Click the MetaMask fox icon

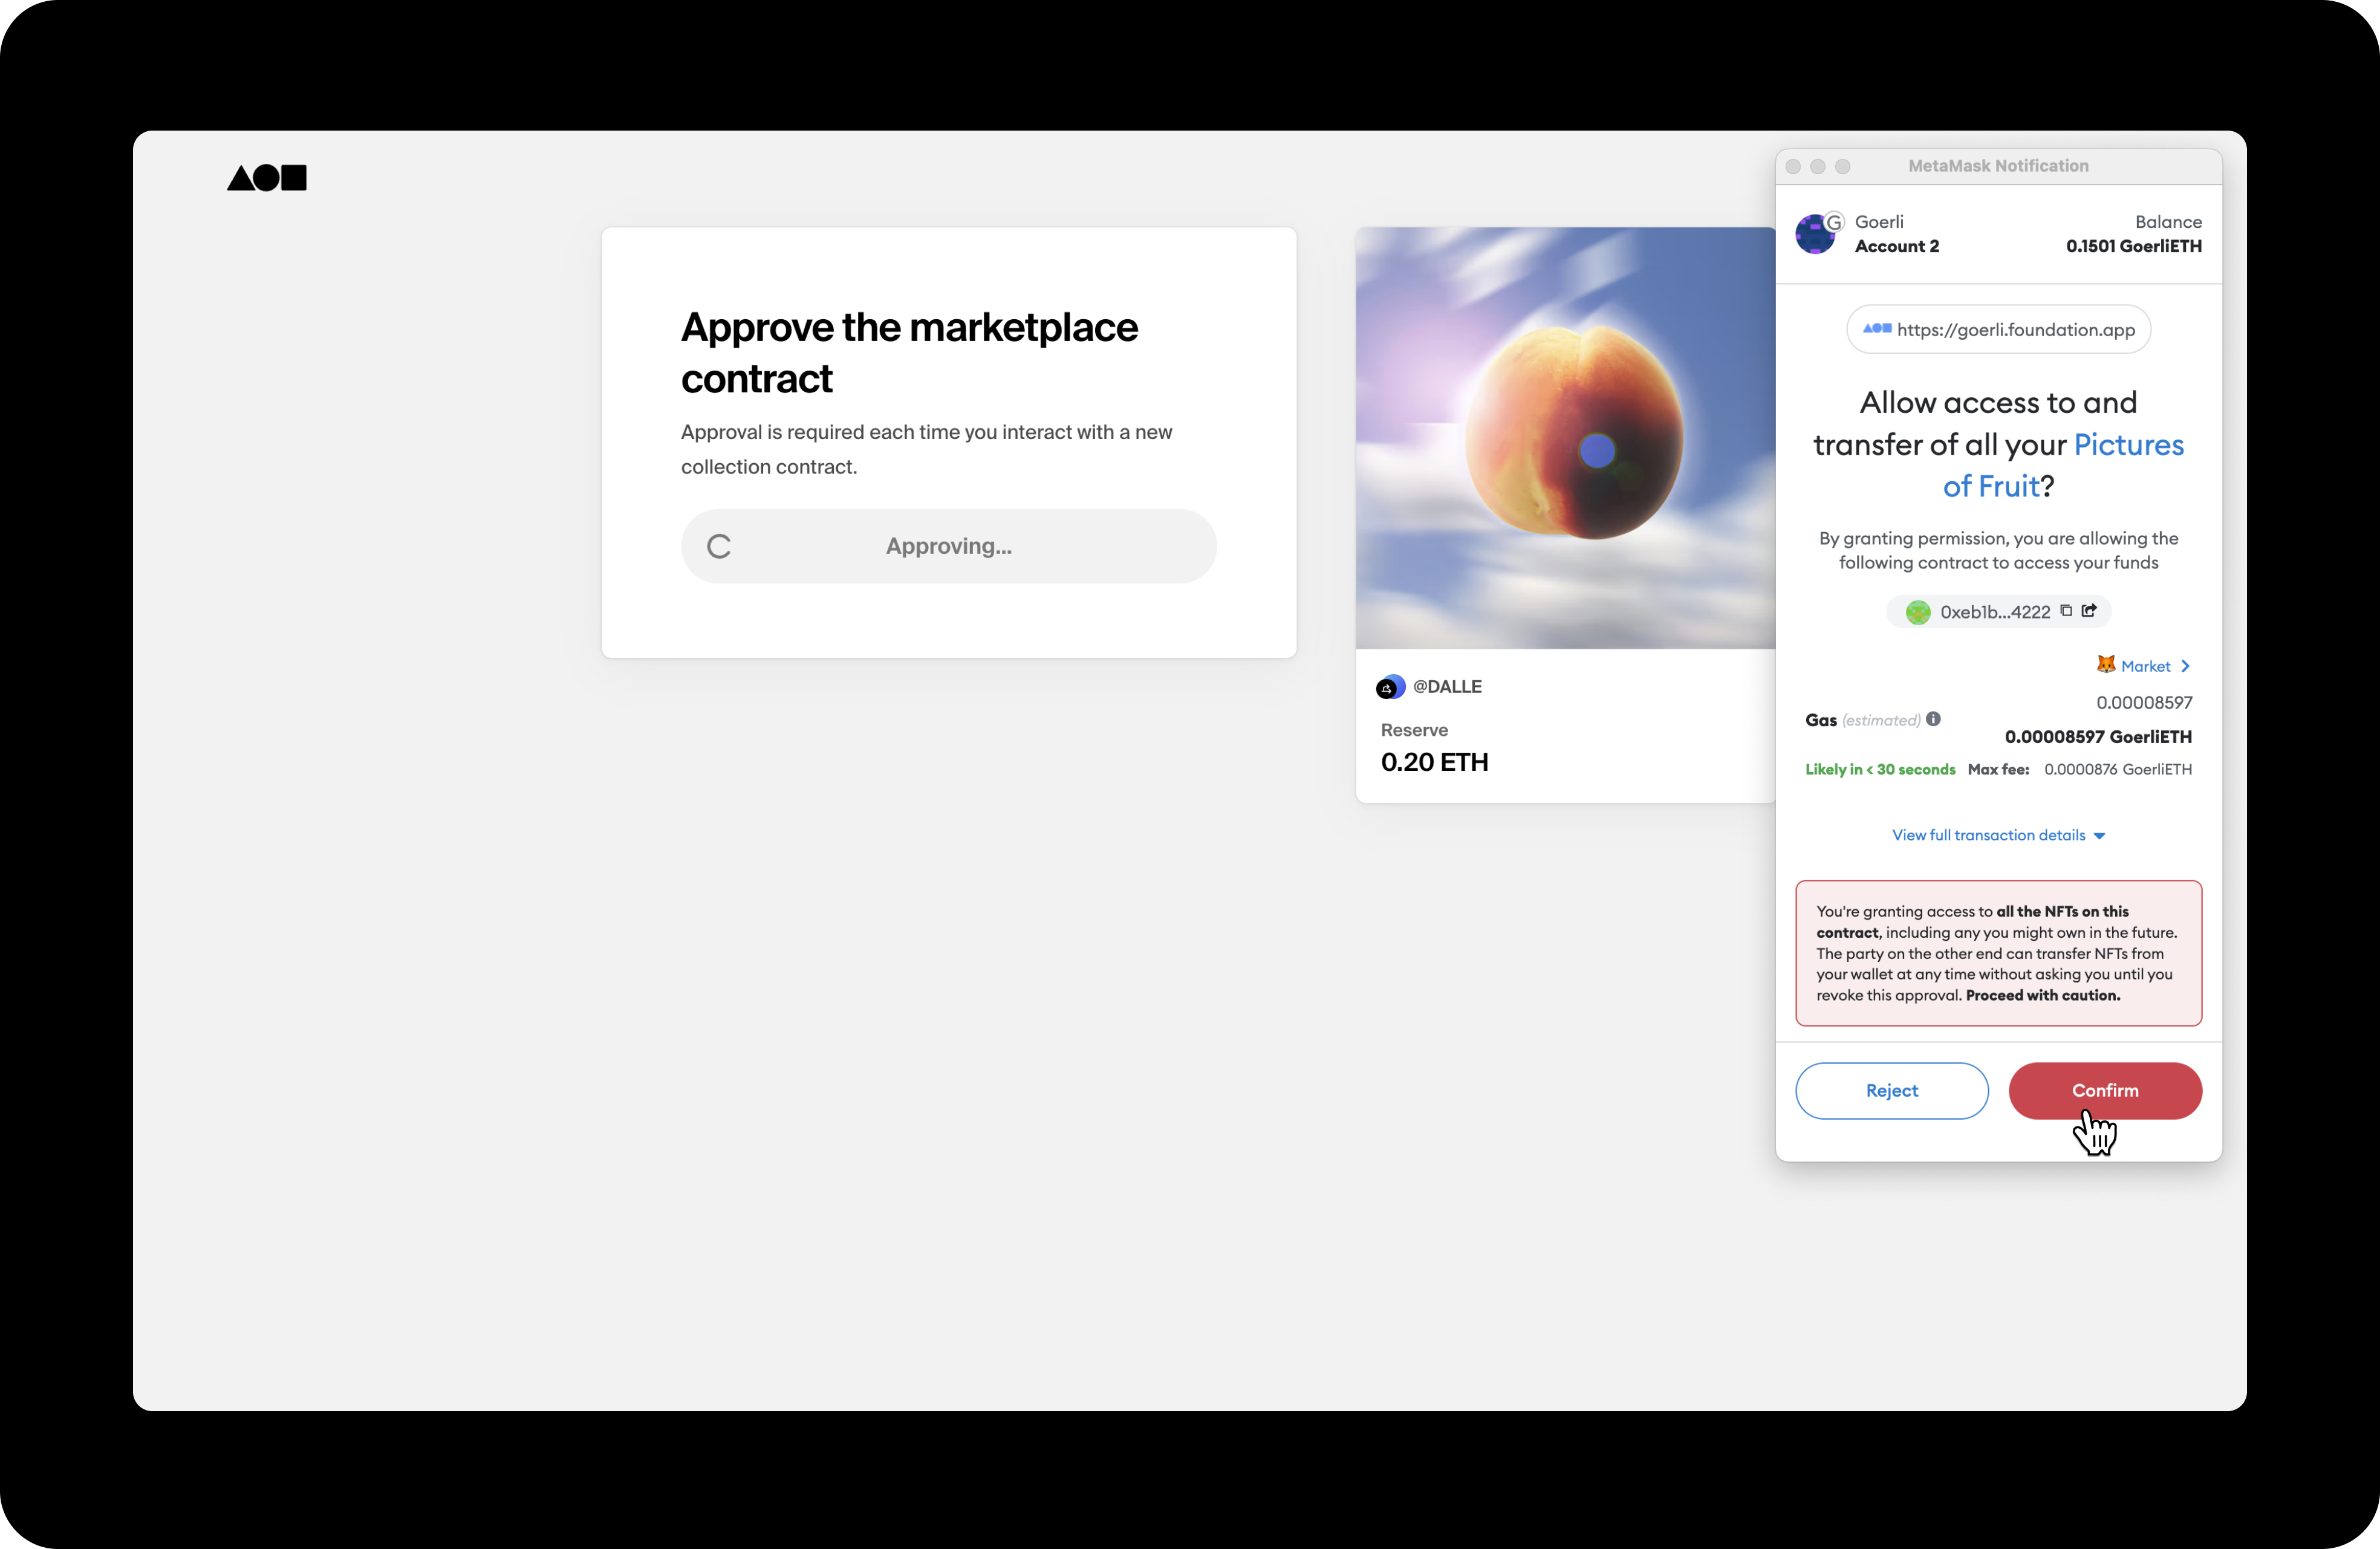point(2105,664)
